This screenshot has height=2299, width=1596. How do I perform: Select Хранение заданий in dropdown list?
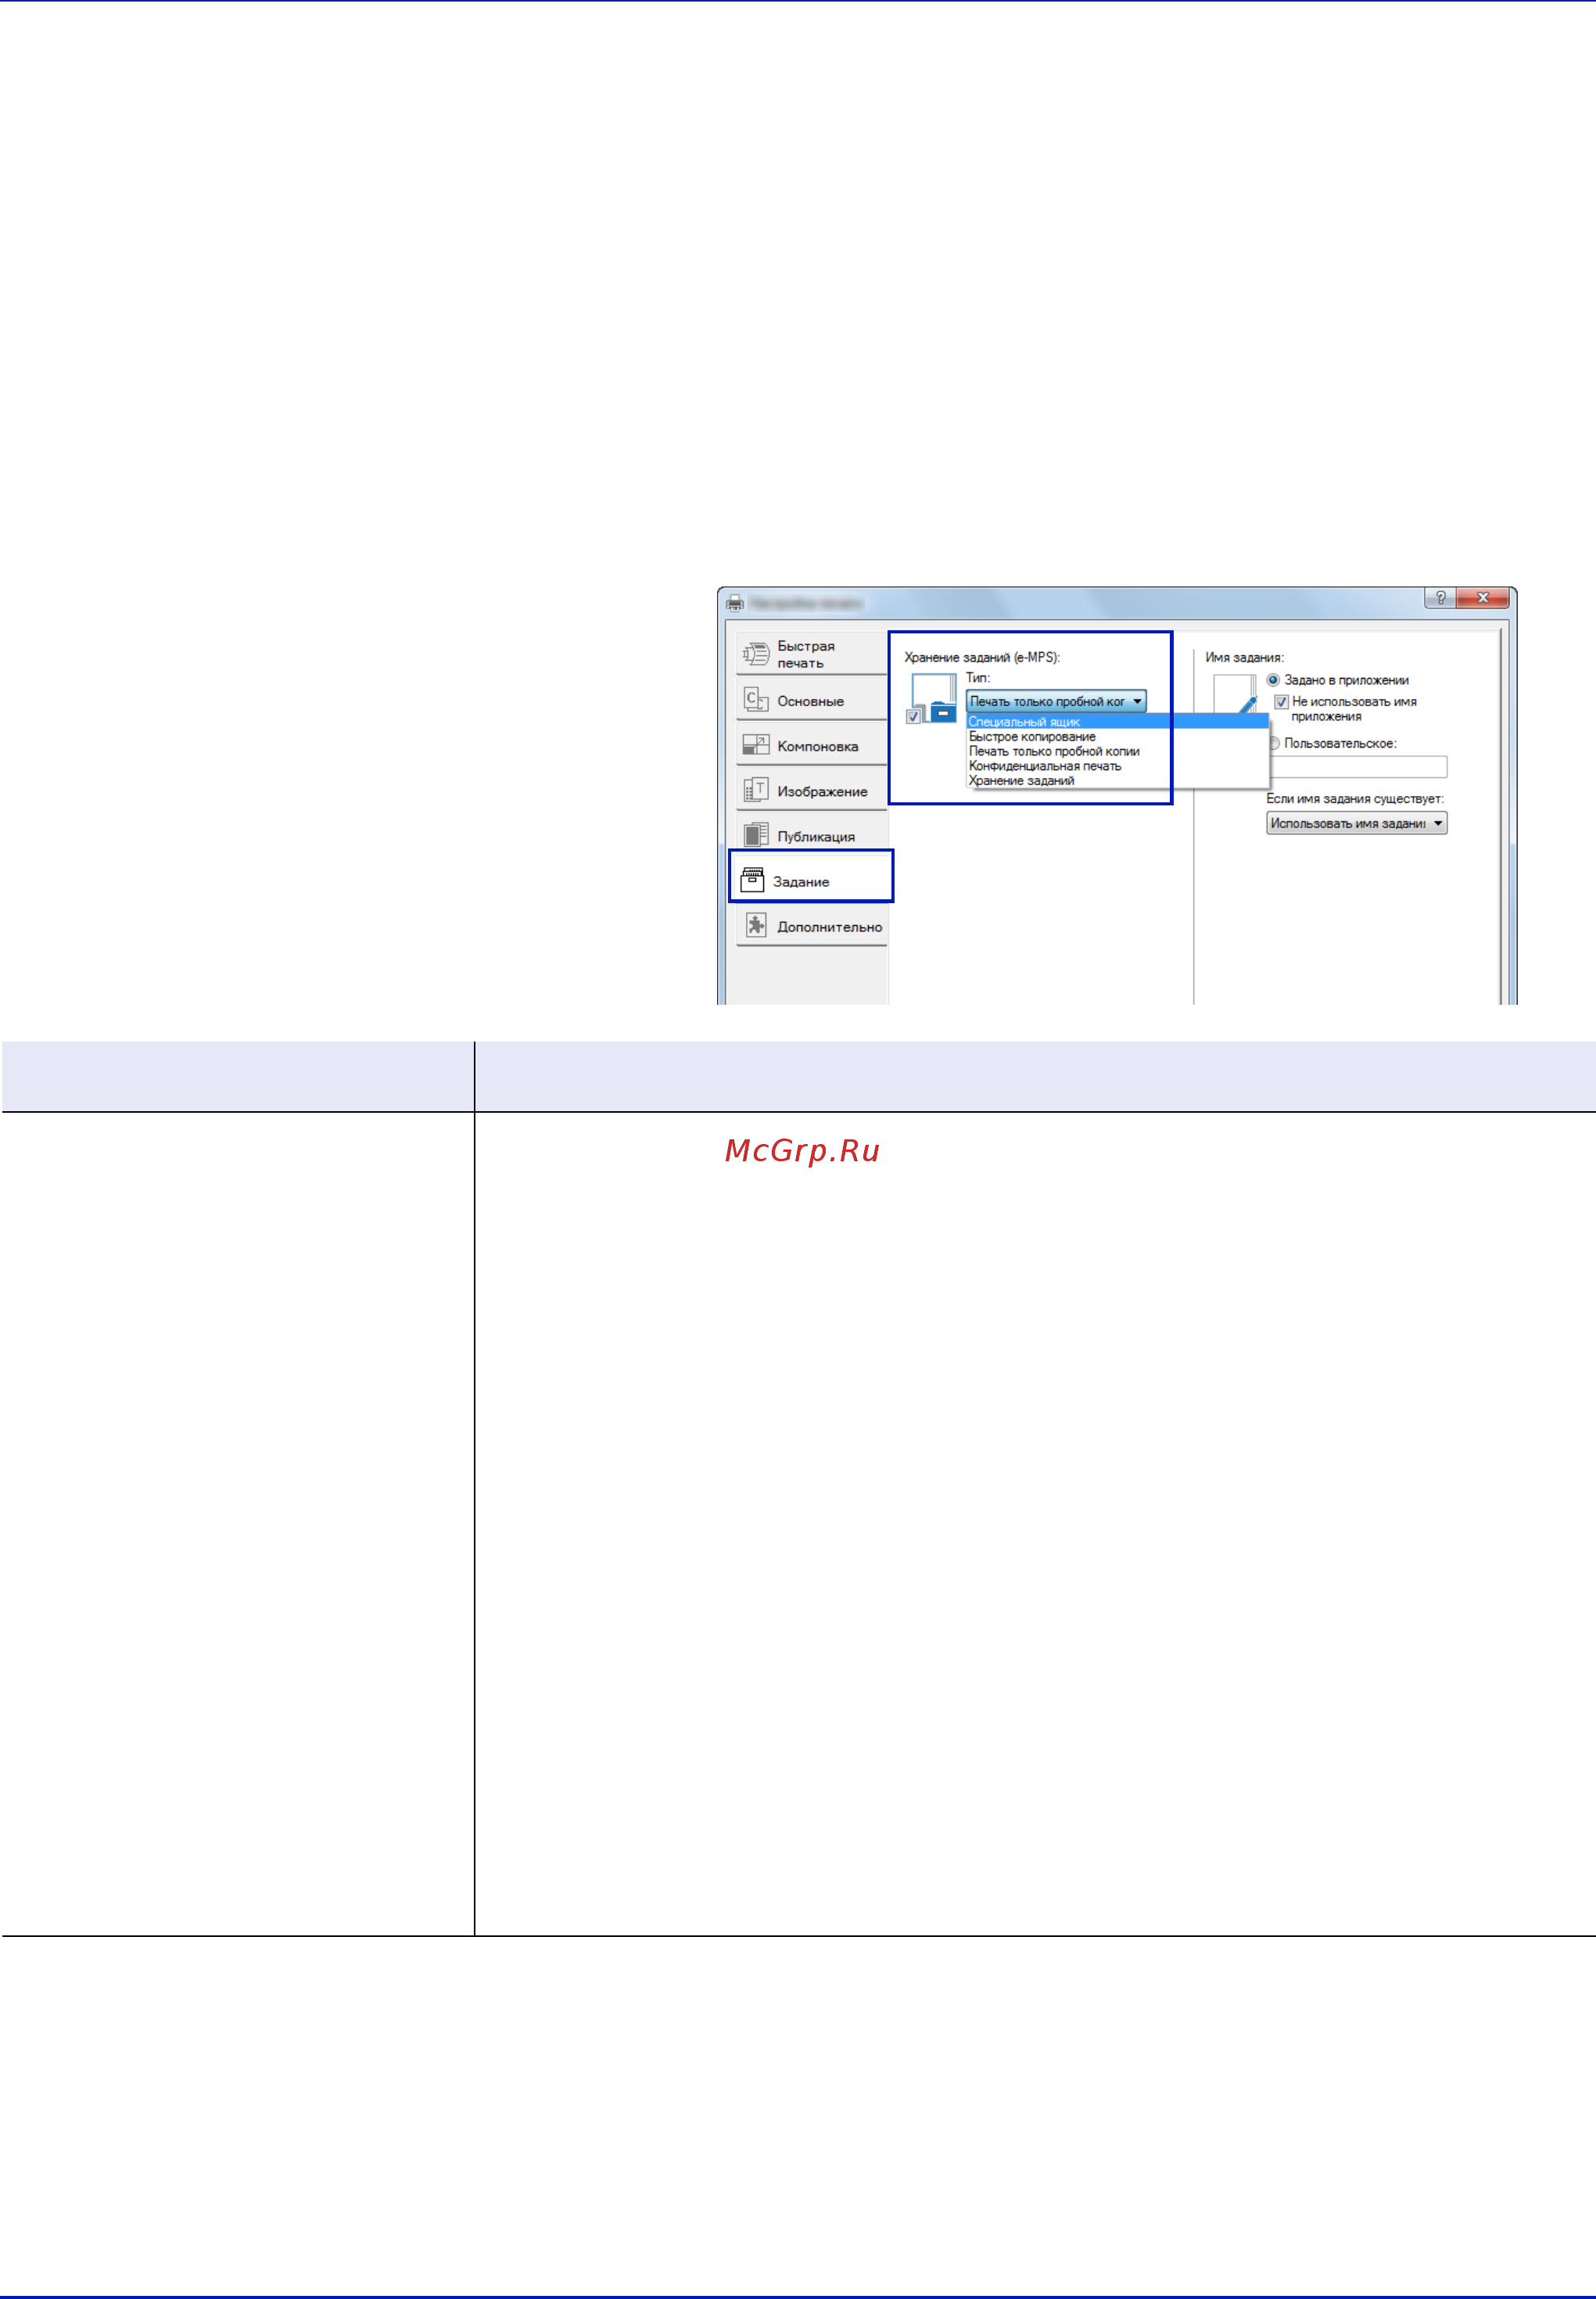[1117, 780]
